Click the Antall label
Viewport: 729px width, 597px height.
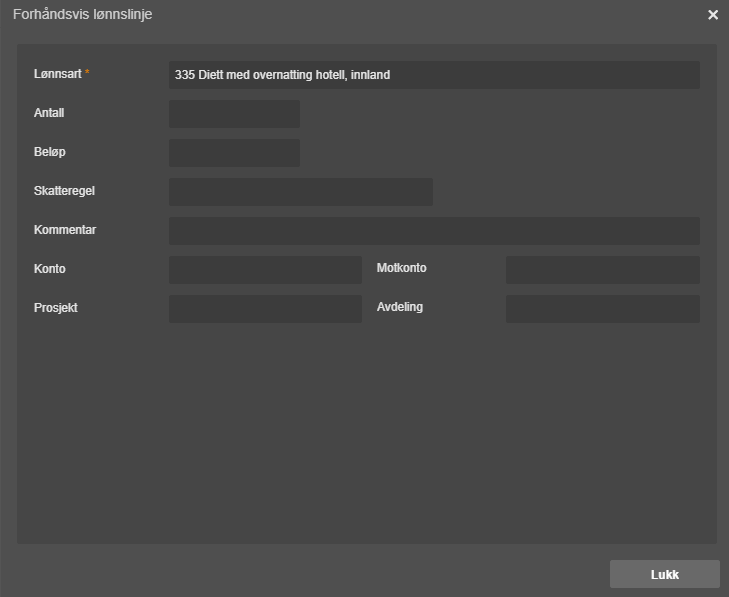[49, 113]
